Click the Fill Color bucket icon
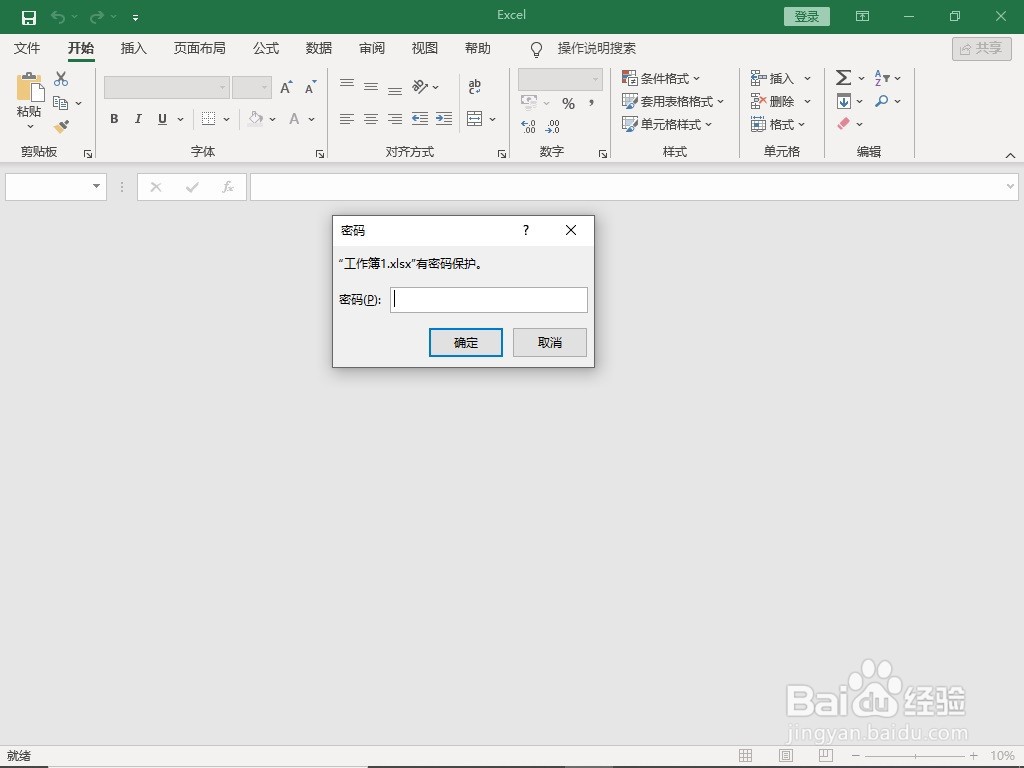 pyautogui.click(x=255, y=119)
